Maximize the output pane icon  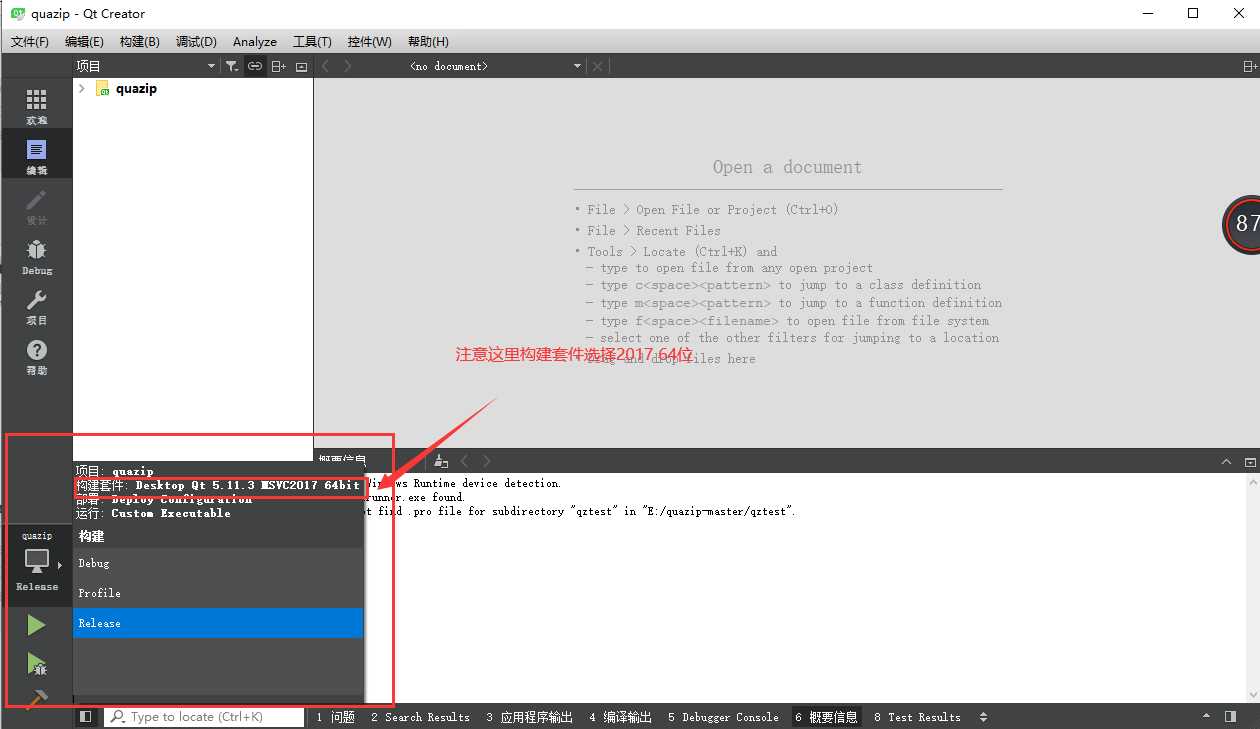click(x=1249, y=462)
